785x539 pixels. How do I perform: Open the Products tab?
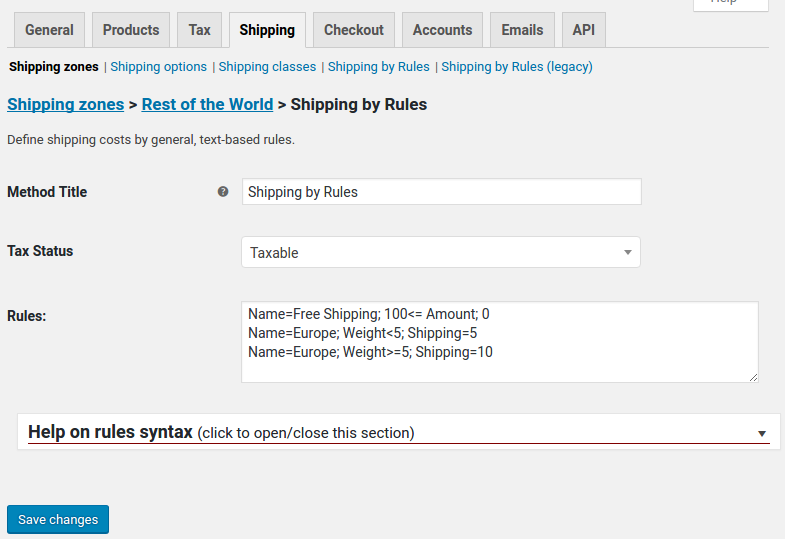click(131, 30)
